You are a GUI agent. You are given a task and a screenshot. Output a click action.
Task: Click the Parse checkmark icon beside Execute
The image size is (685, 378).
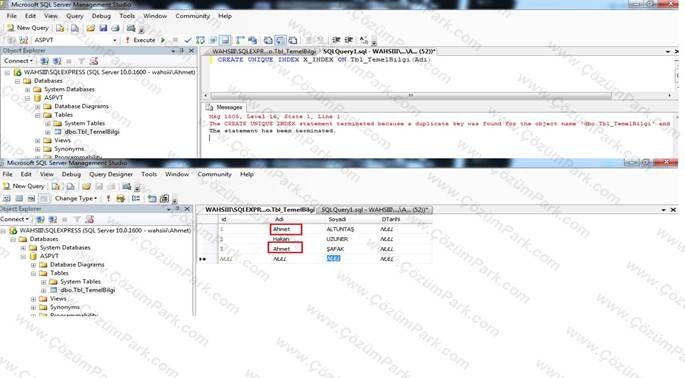pos(187,40)
